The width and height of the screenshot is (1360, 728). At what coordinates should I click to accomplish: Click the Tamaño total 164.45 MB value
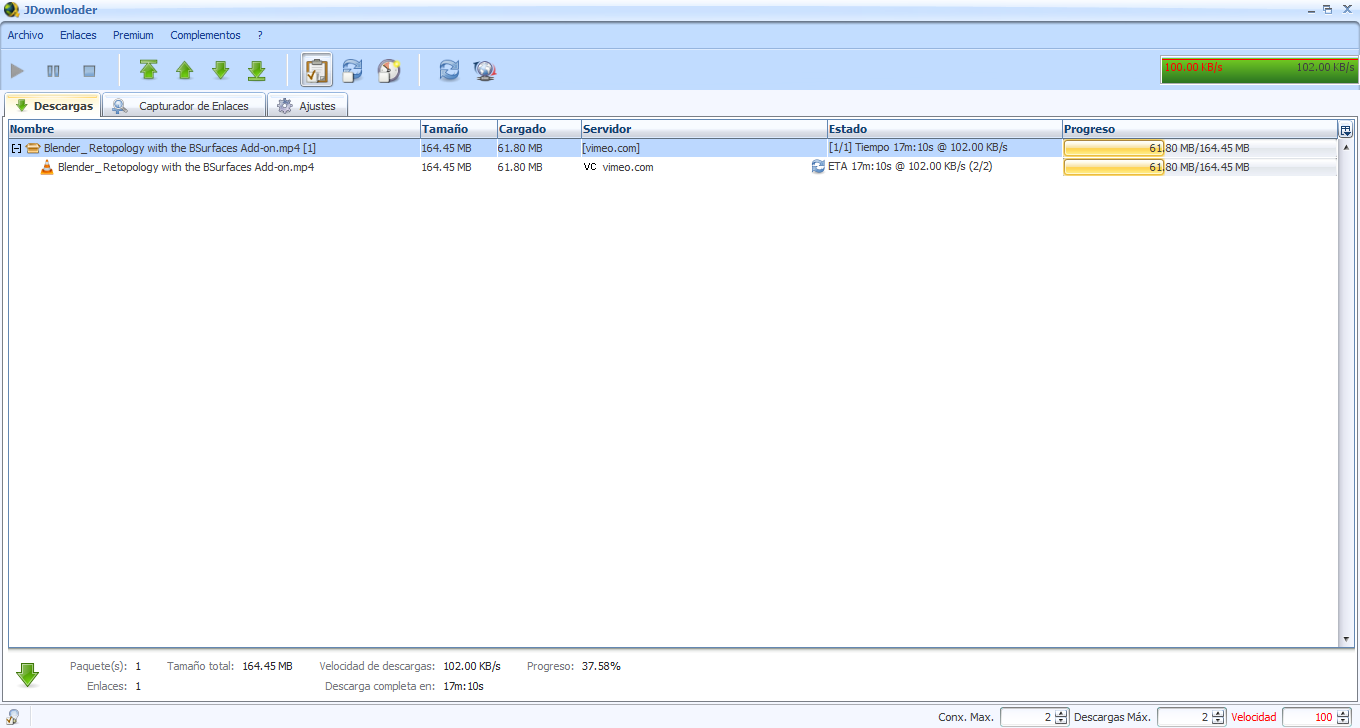pyautogui.click(x=267, y=666)
